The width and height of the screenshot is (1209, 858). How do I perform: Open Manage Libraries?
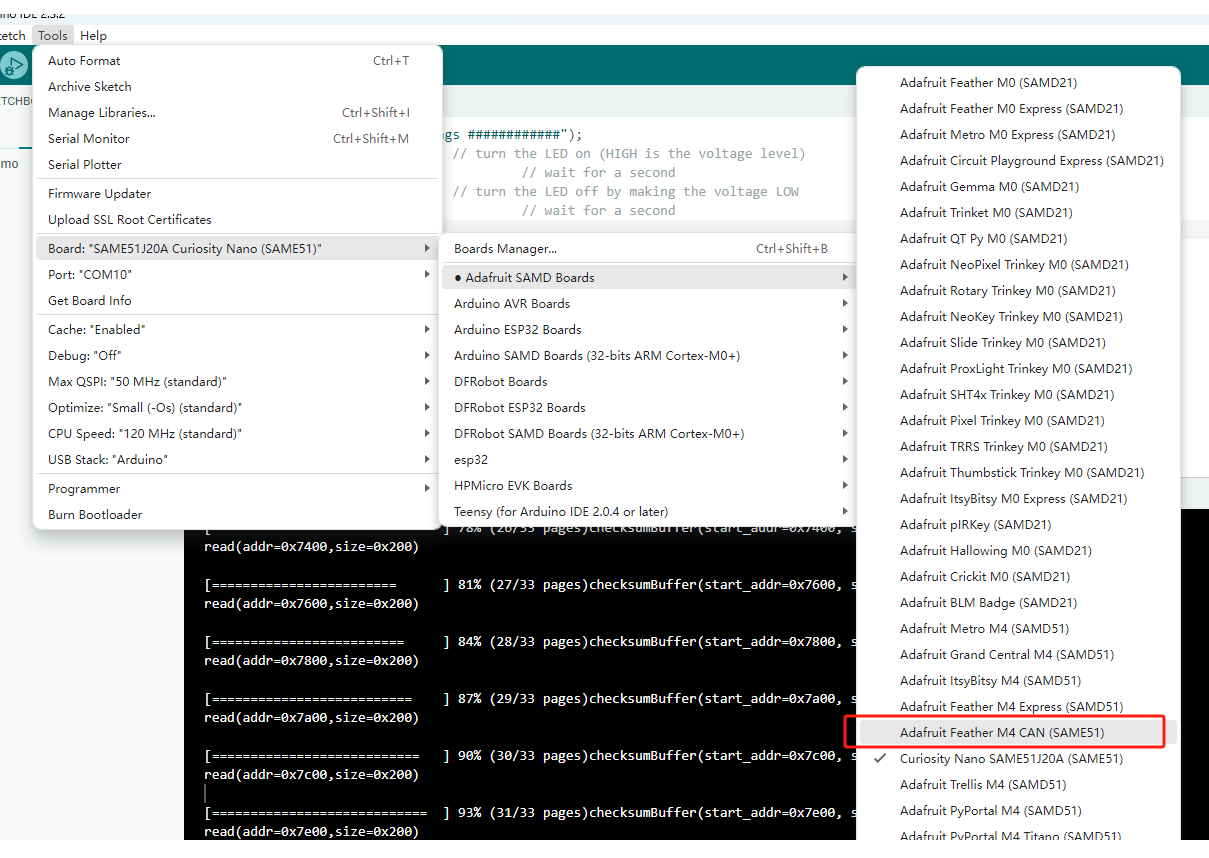point(238,113)
